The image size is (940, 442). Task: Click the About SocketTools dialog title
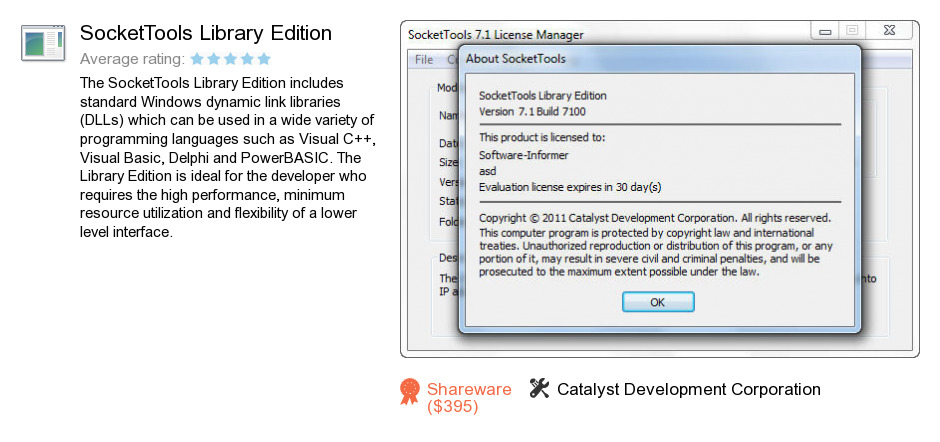tap(516, 59)
